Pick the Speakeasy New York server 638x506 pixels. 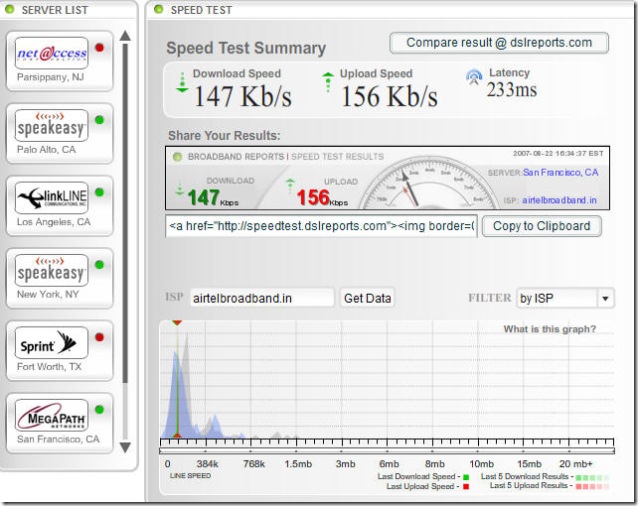pyautogui.click(x=52, y=270)
